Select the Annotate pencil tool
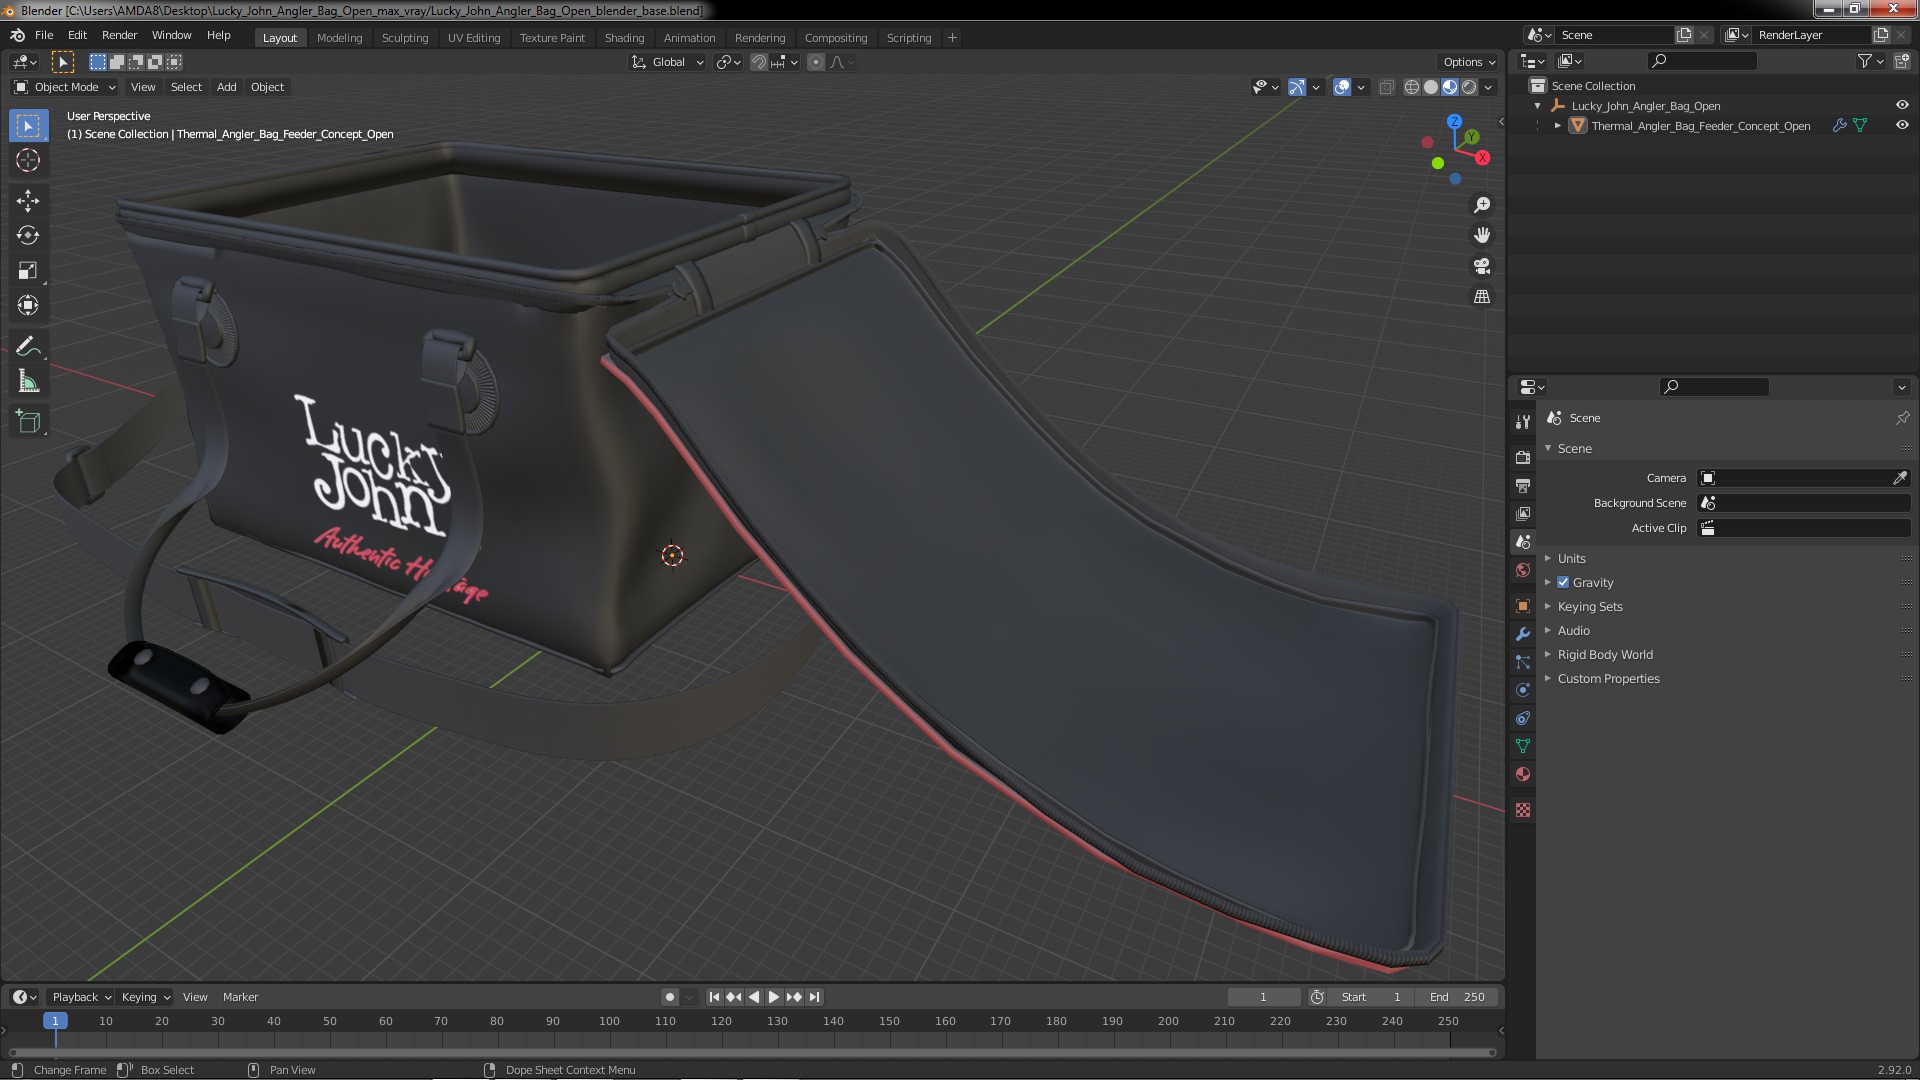The image size is (1920, 1080). tap(28, 346)
